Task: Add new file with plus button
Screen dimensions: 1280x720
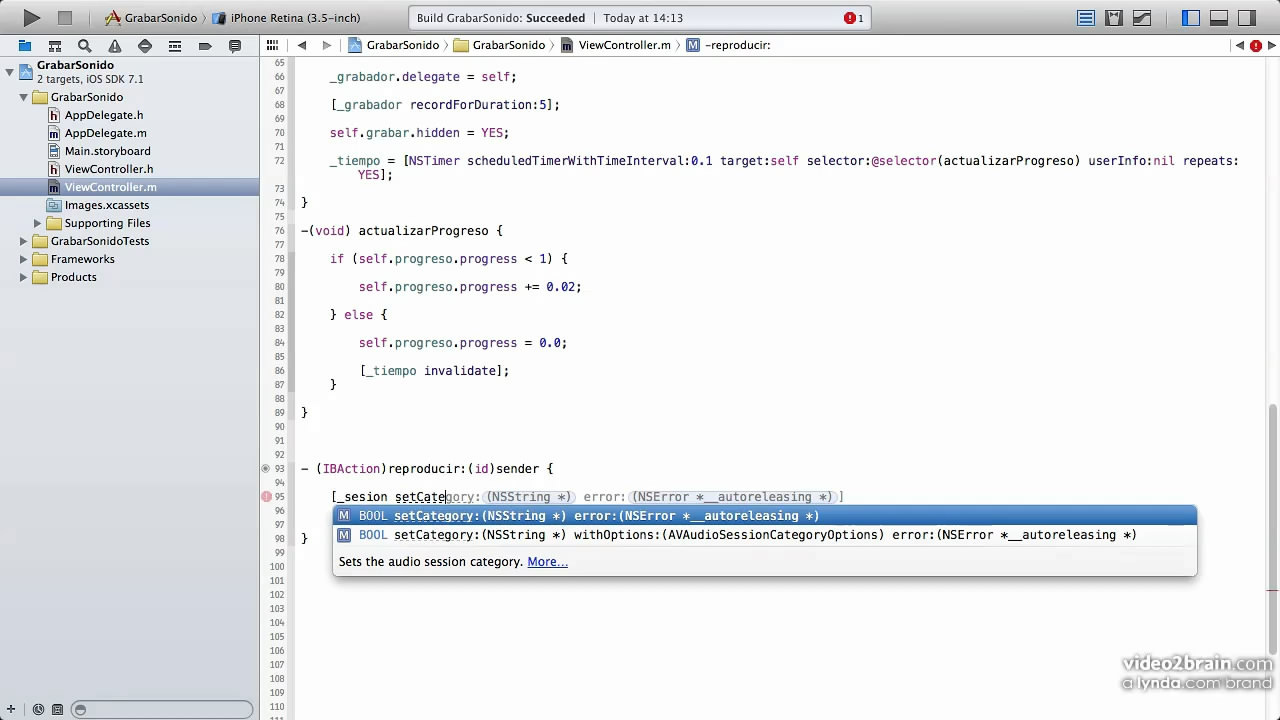Action: (10, 710)
